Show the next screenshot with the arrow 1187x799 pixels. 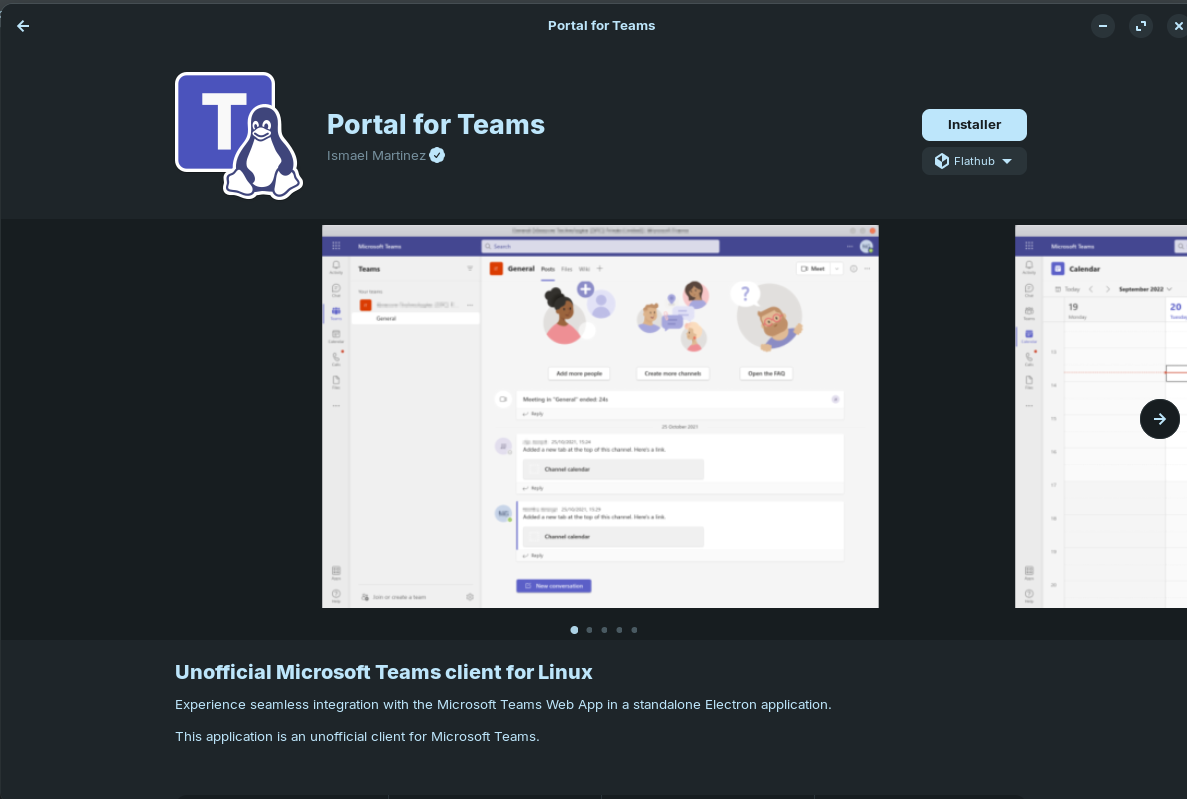click(1159, 419)
